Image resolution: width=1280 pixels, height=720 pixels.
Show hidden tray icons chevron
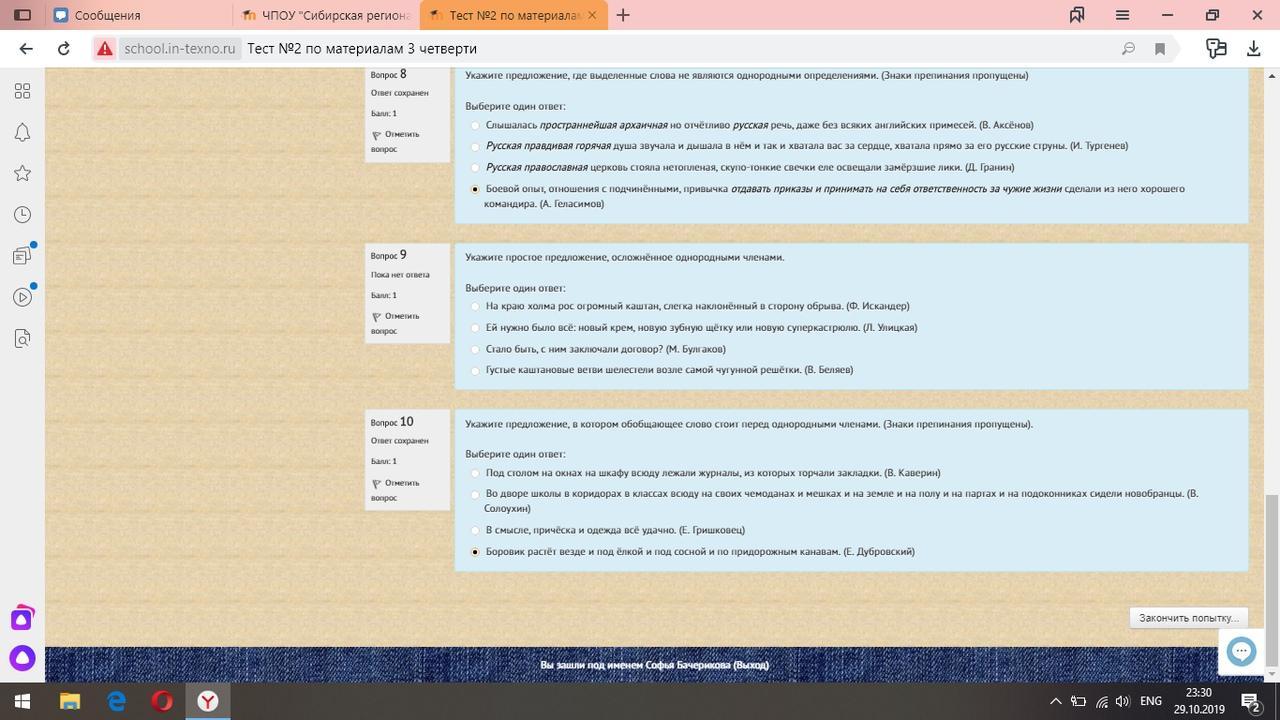click(1055, 701)
